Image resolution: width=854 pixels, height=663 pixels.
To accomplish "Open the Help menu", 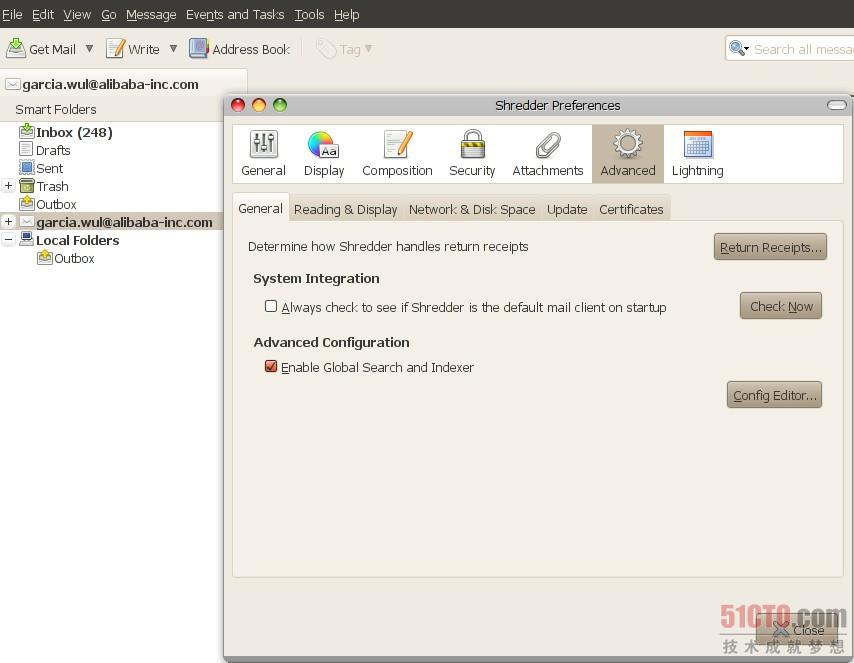I will pos(346,15).
